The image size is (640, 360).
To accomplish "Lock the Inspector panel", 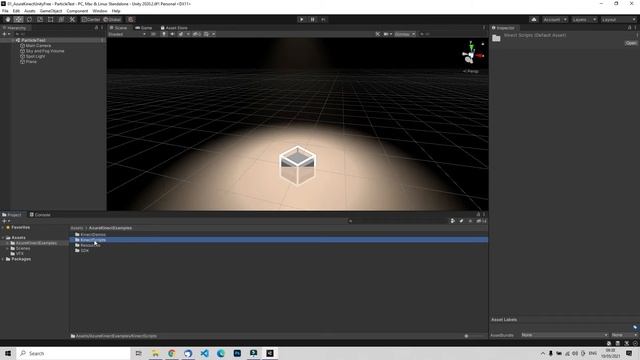I will pyautogui.click(x=629, y=28).
